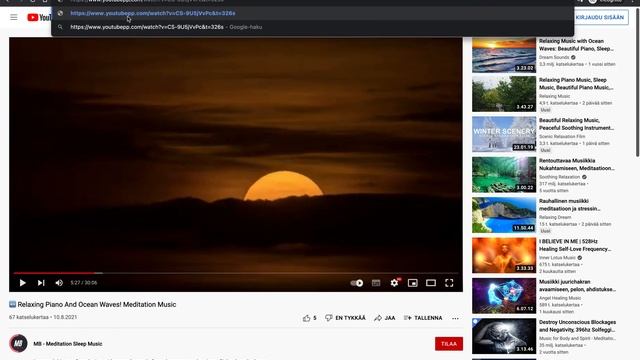Open Musiikki juurichakran avaamiseen thumbnail
This screenshot has width=640, height=360.
(504, 296)
